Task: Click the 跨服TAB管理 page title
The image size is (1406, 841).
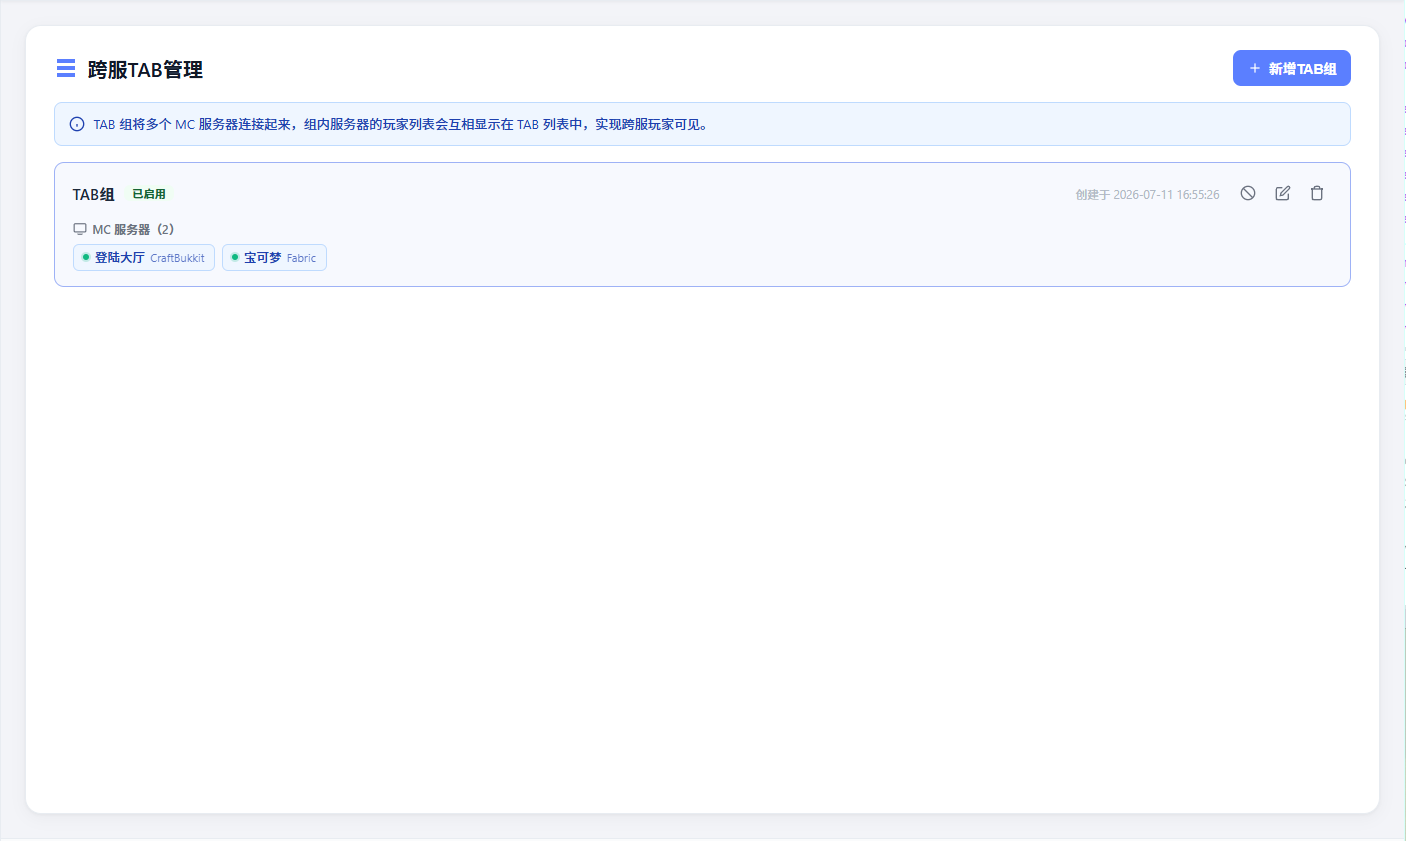Action: click(x=145, y=69)
